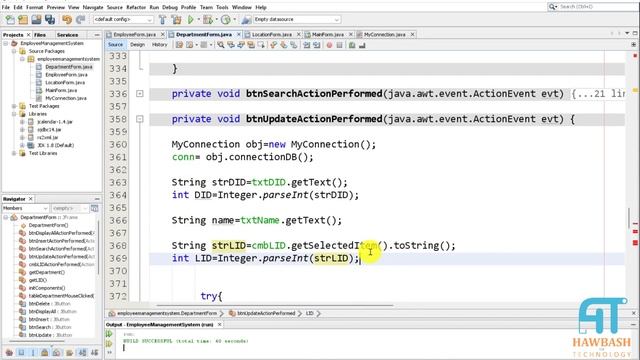The width and height of the screenshot is (640, 360).
Task: Open the Members dropdown in Navigator
Action: [25, 208]
